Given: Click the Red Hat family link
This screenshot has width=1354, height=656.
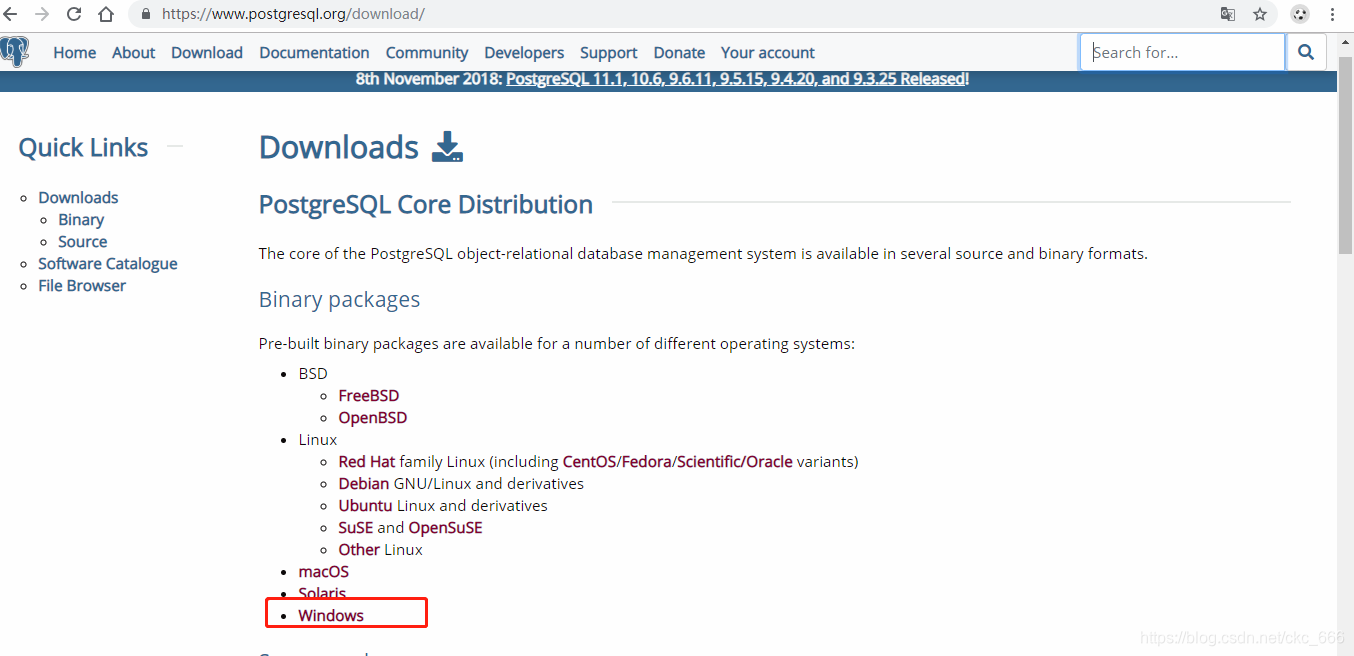Looking at the screenshot, I should tap(367, 462).
